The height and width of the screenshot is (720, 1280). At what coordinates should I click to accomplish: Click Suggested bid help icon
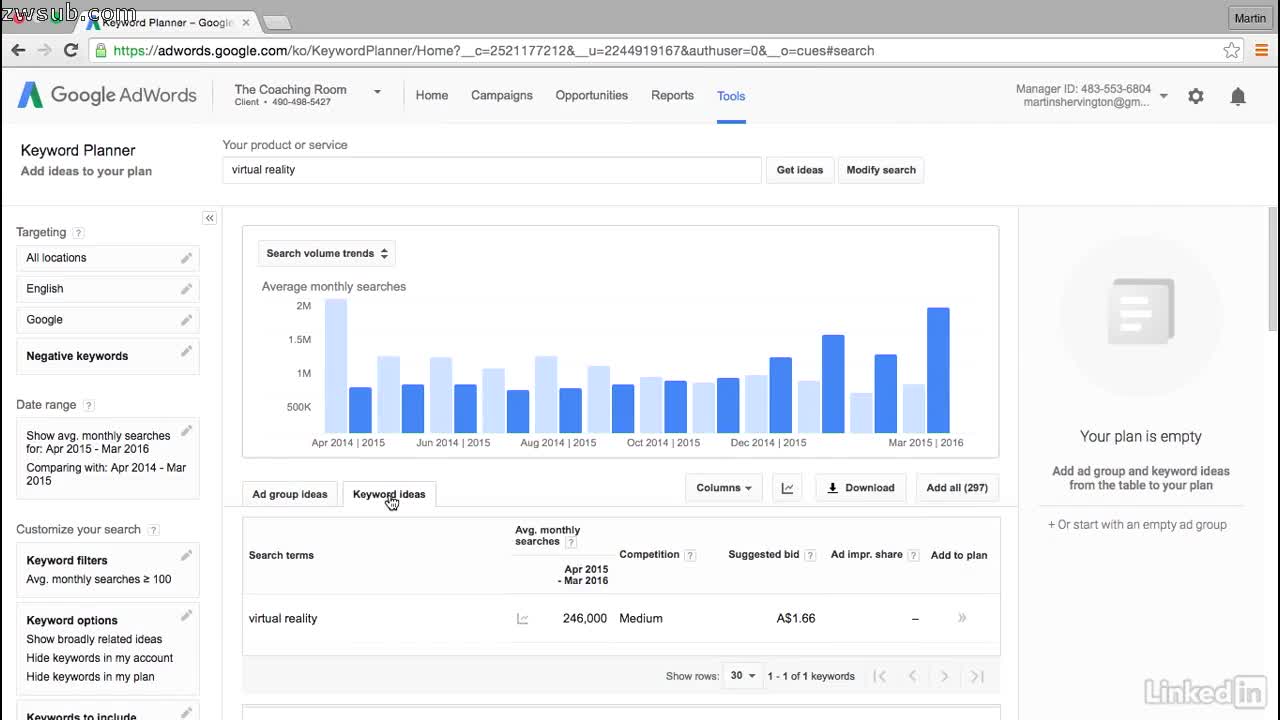810,555
